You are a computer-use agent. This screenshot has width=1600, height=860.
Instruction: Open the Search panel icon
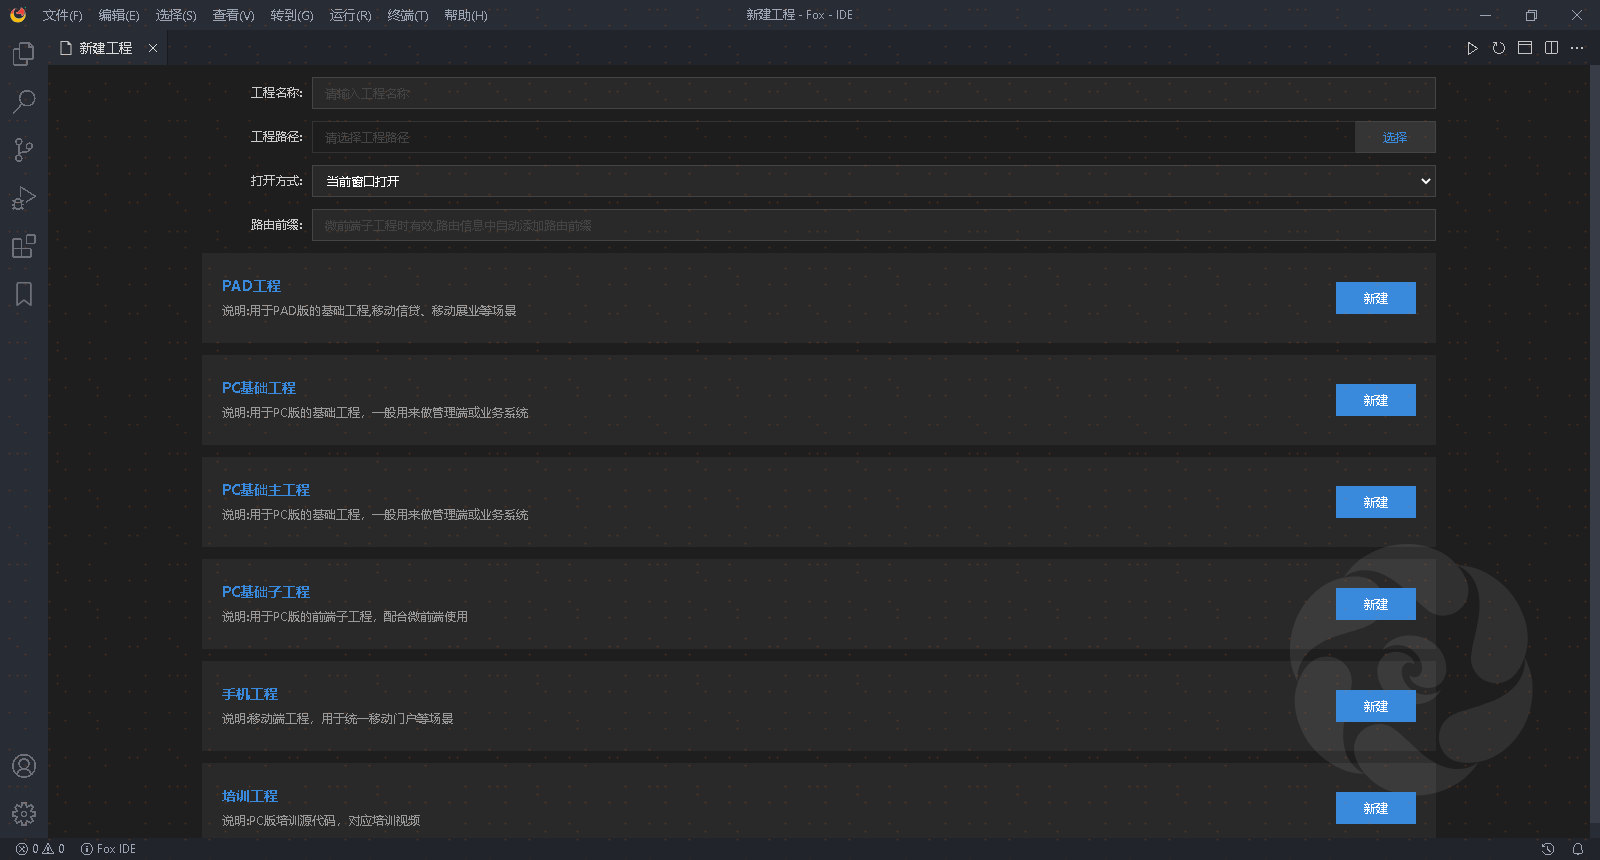tap(24, 101)
